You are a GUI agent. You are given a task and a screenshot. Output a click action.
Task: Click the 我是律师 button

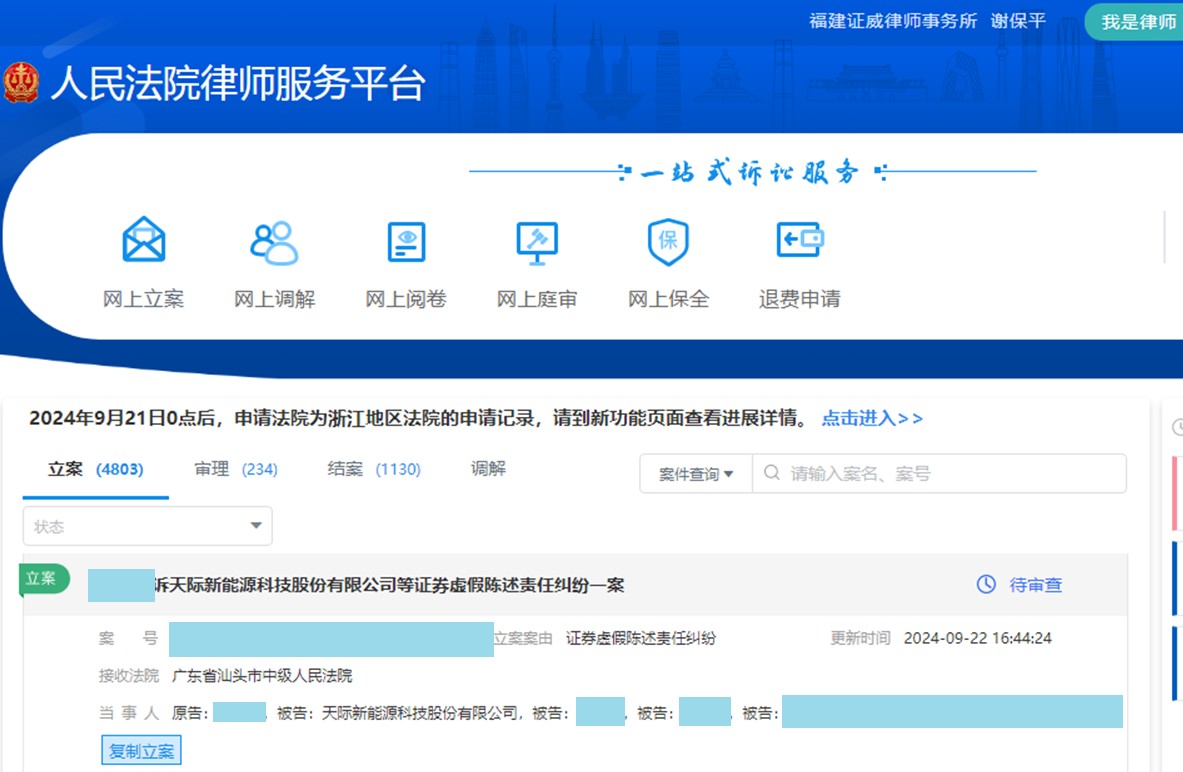[1135, 22]
